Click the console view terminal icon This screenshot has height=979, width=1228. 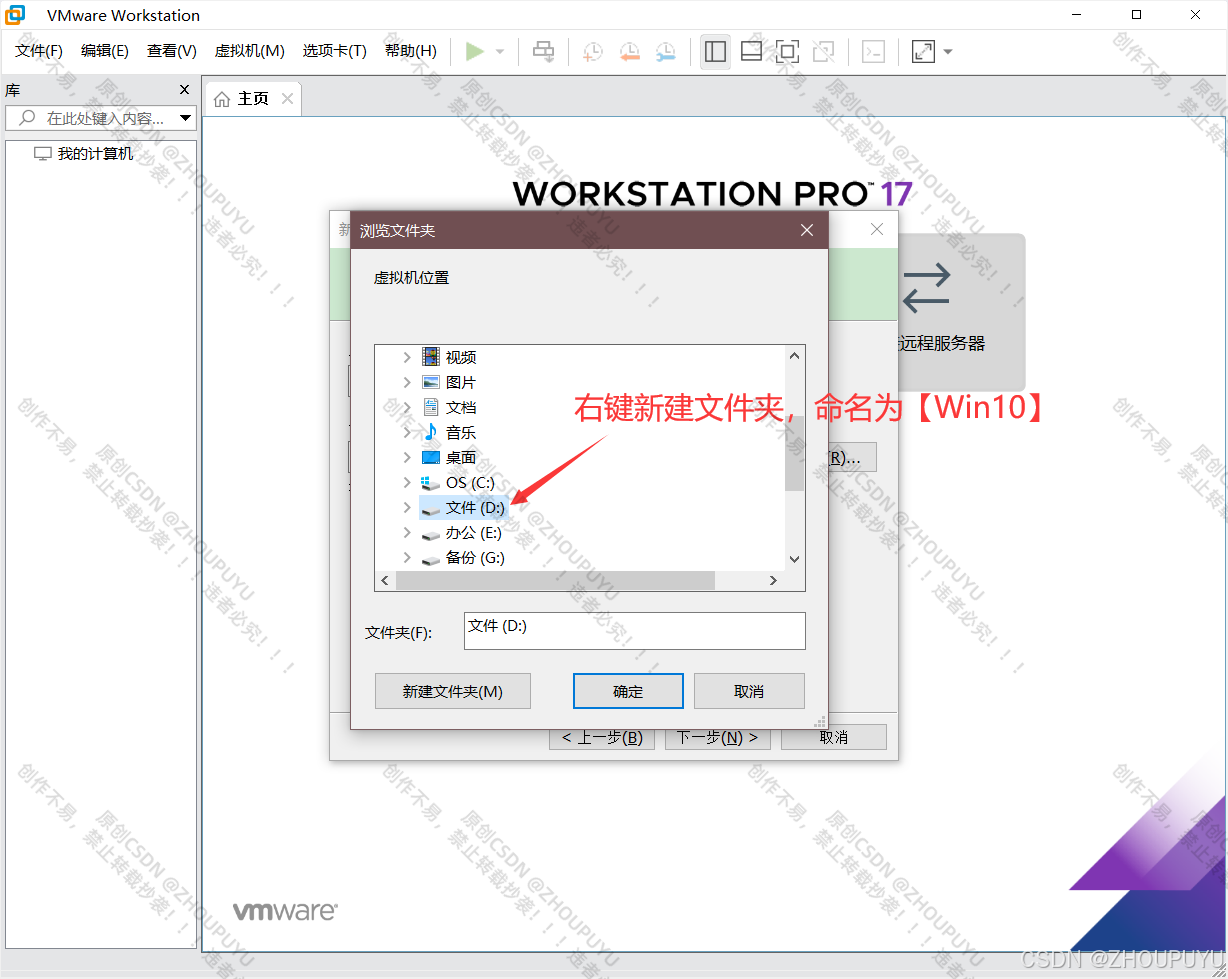click(x=873, y=51)
